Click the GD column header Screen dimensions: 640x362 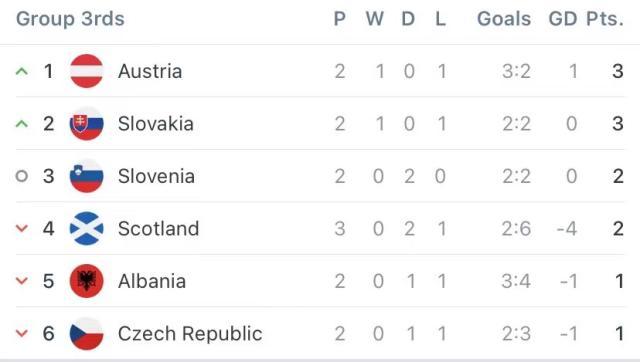coord(562,19)
